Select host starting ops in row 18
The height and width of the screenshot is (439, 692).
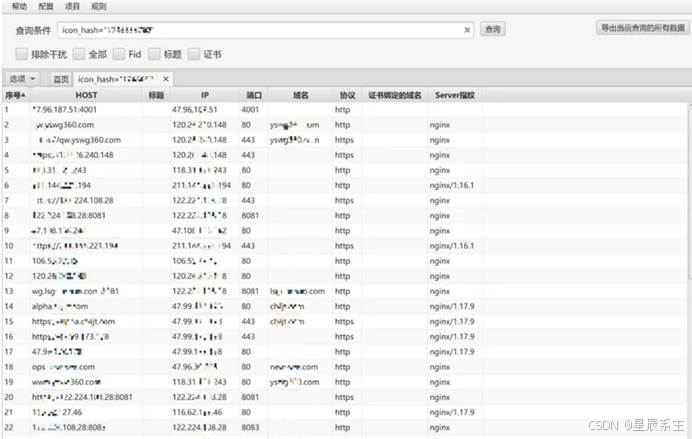pyautogui.click(x=63, y=367)
